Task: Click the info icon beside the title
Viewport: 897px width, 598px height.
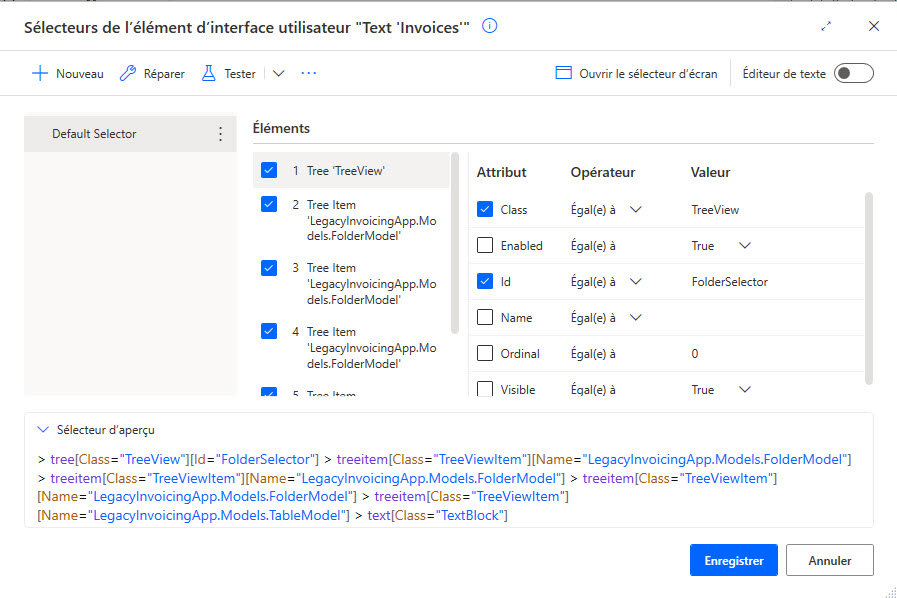Action: pos(490,27)
